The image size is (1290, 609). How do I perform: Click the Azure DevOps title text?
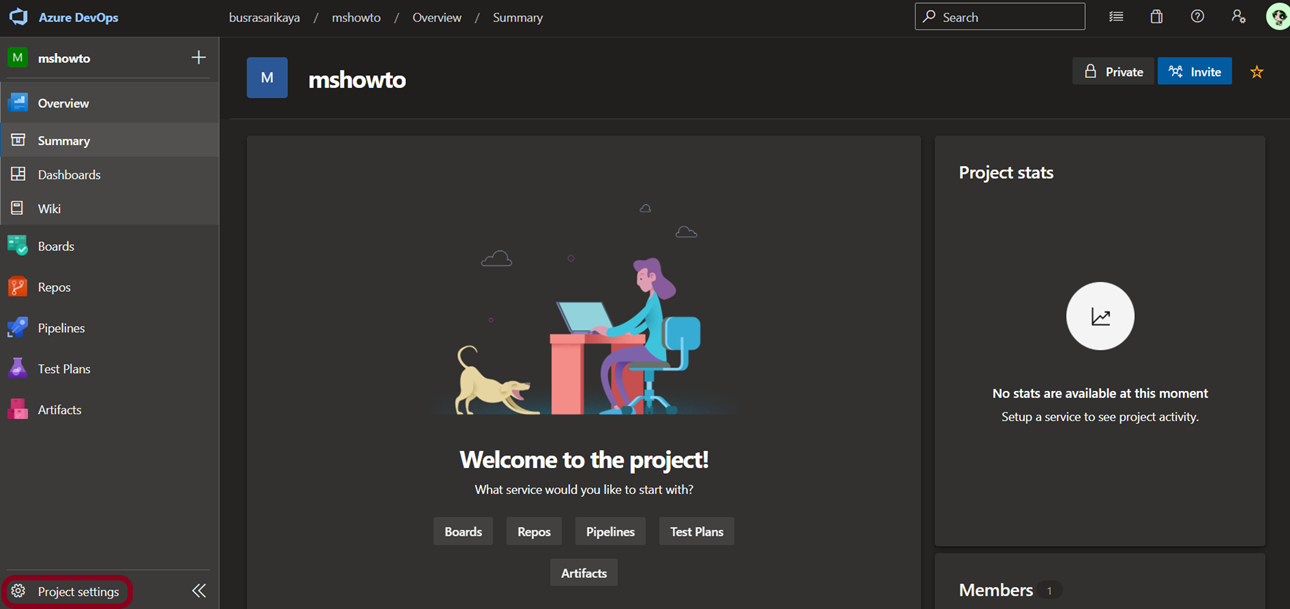78,17
